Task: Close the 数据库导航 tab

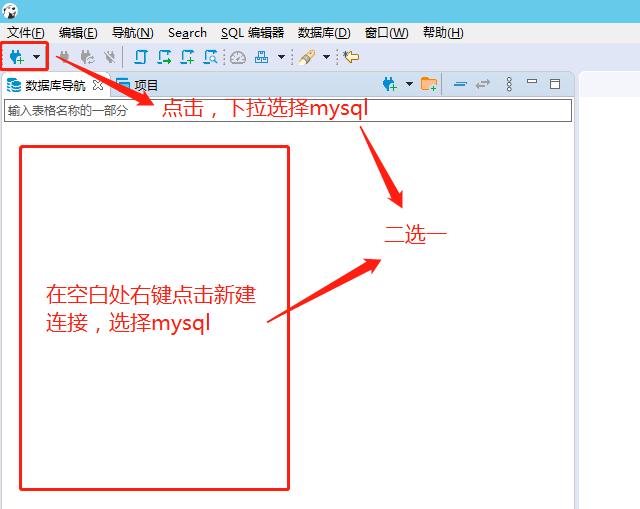Action: [98, 85]
